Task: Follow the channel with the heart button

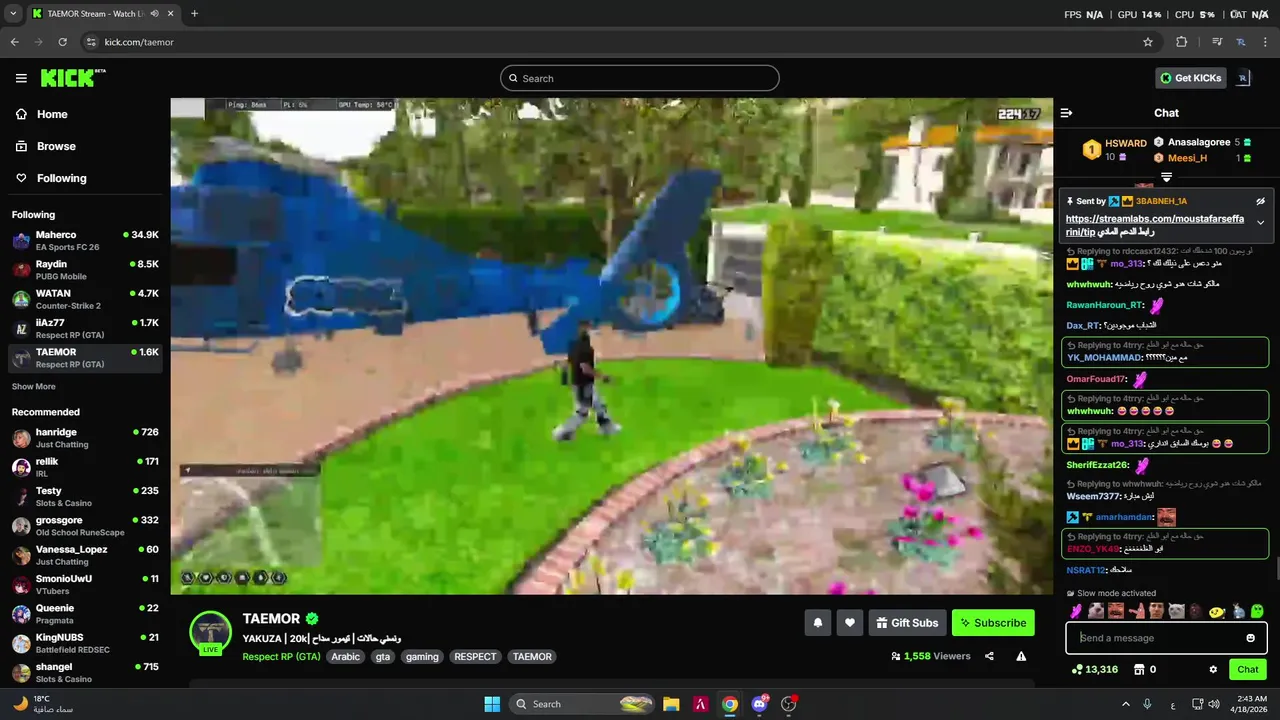Action: pyautogui.click(x=850, y=623)
